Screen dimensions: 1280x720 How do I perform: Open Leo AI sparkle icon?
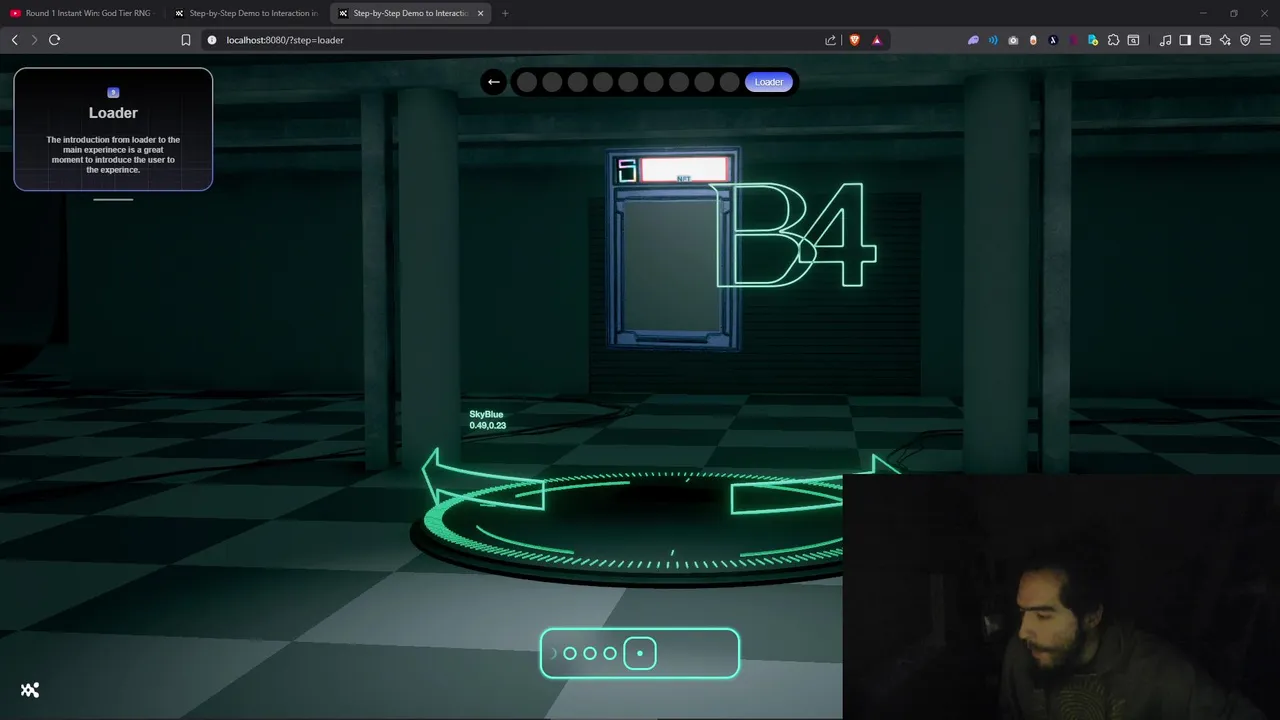(1225, 40)
